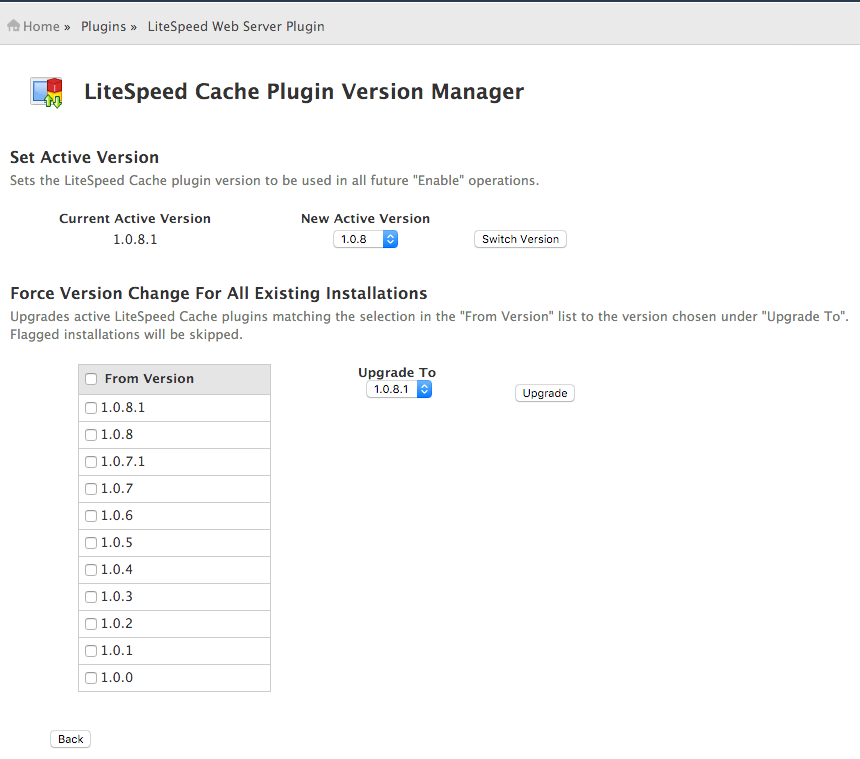Tick the 1.0.2 version checkbox
This screenshot has width=860, height=759.
pos(91,624)
